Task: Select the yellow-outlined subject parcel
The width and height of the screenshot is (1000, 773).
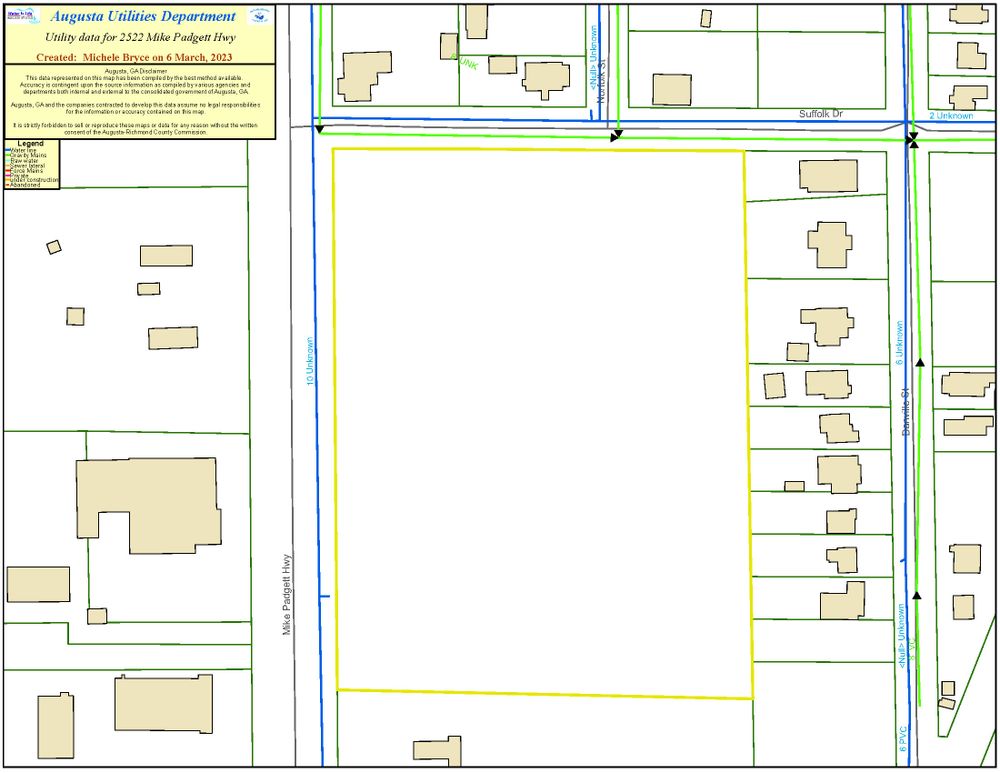Action: tap(540, 420)
